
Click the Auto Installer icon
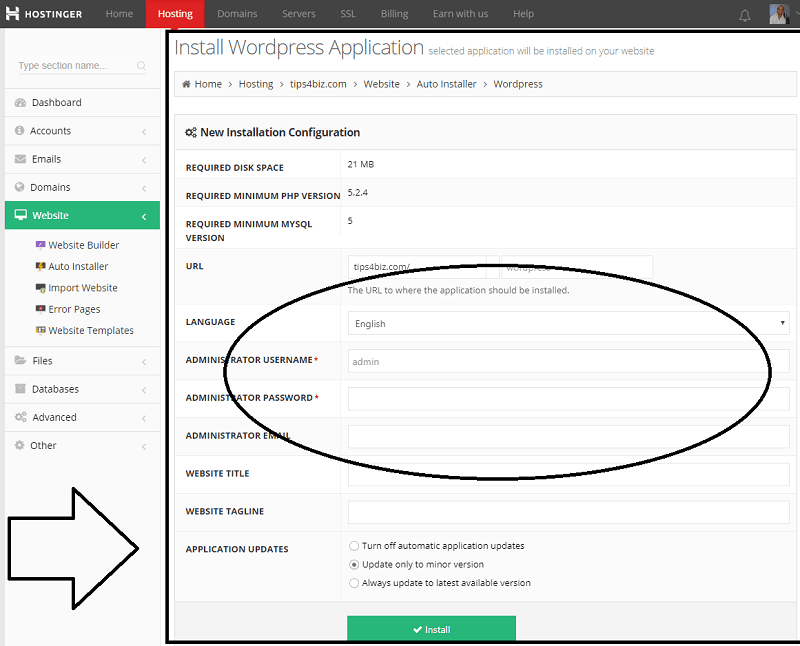coord(40,267)
